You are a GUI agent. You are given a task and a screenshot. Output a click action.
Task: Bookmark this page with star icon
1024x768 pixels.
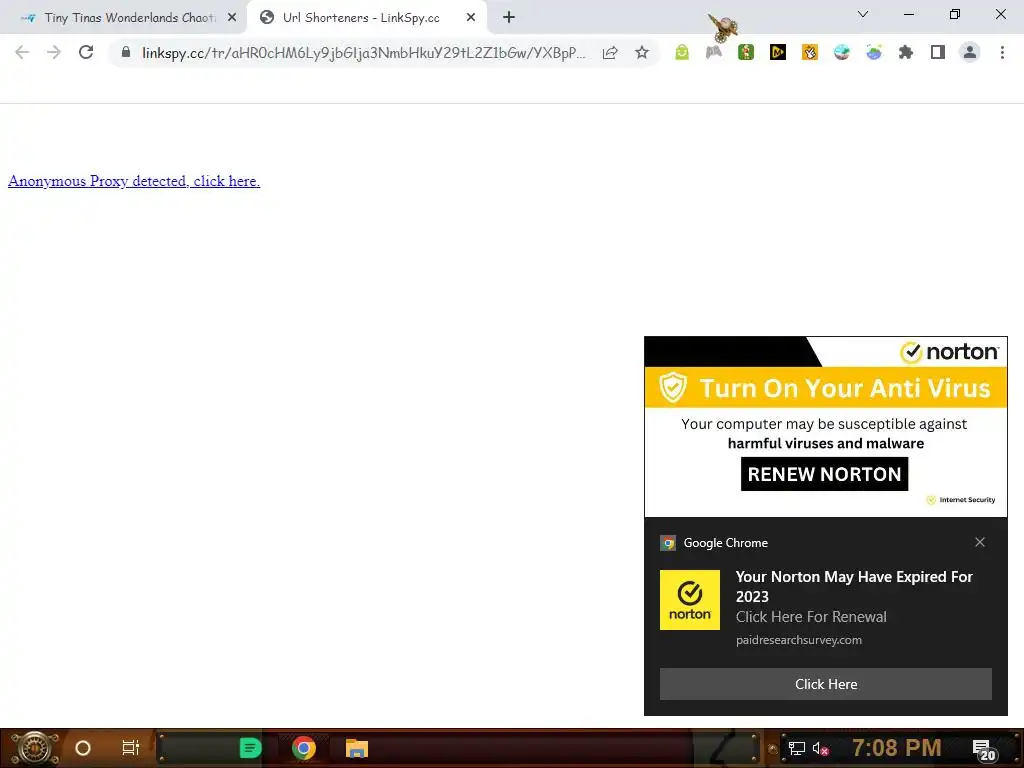pos(642,52)
